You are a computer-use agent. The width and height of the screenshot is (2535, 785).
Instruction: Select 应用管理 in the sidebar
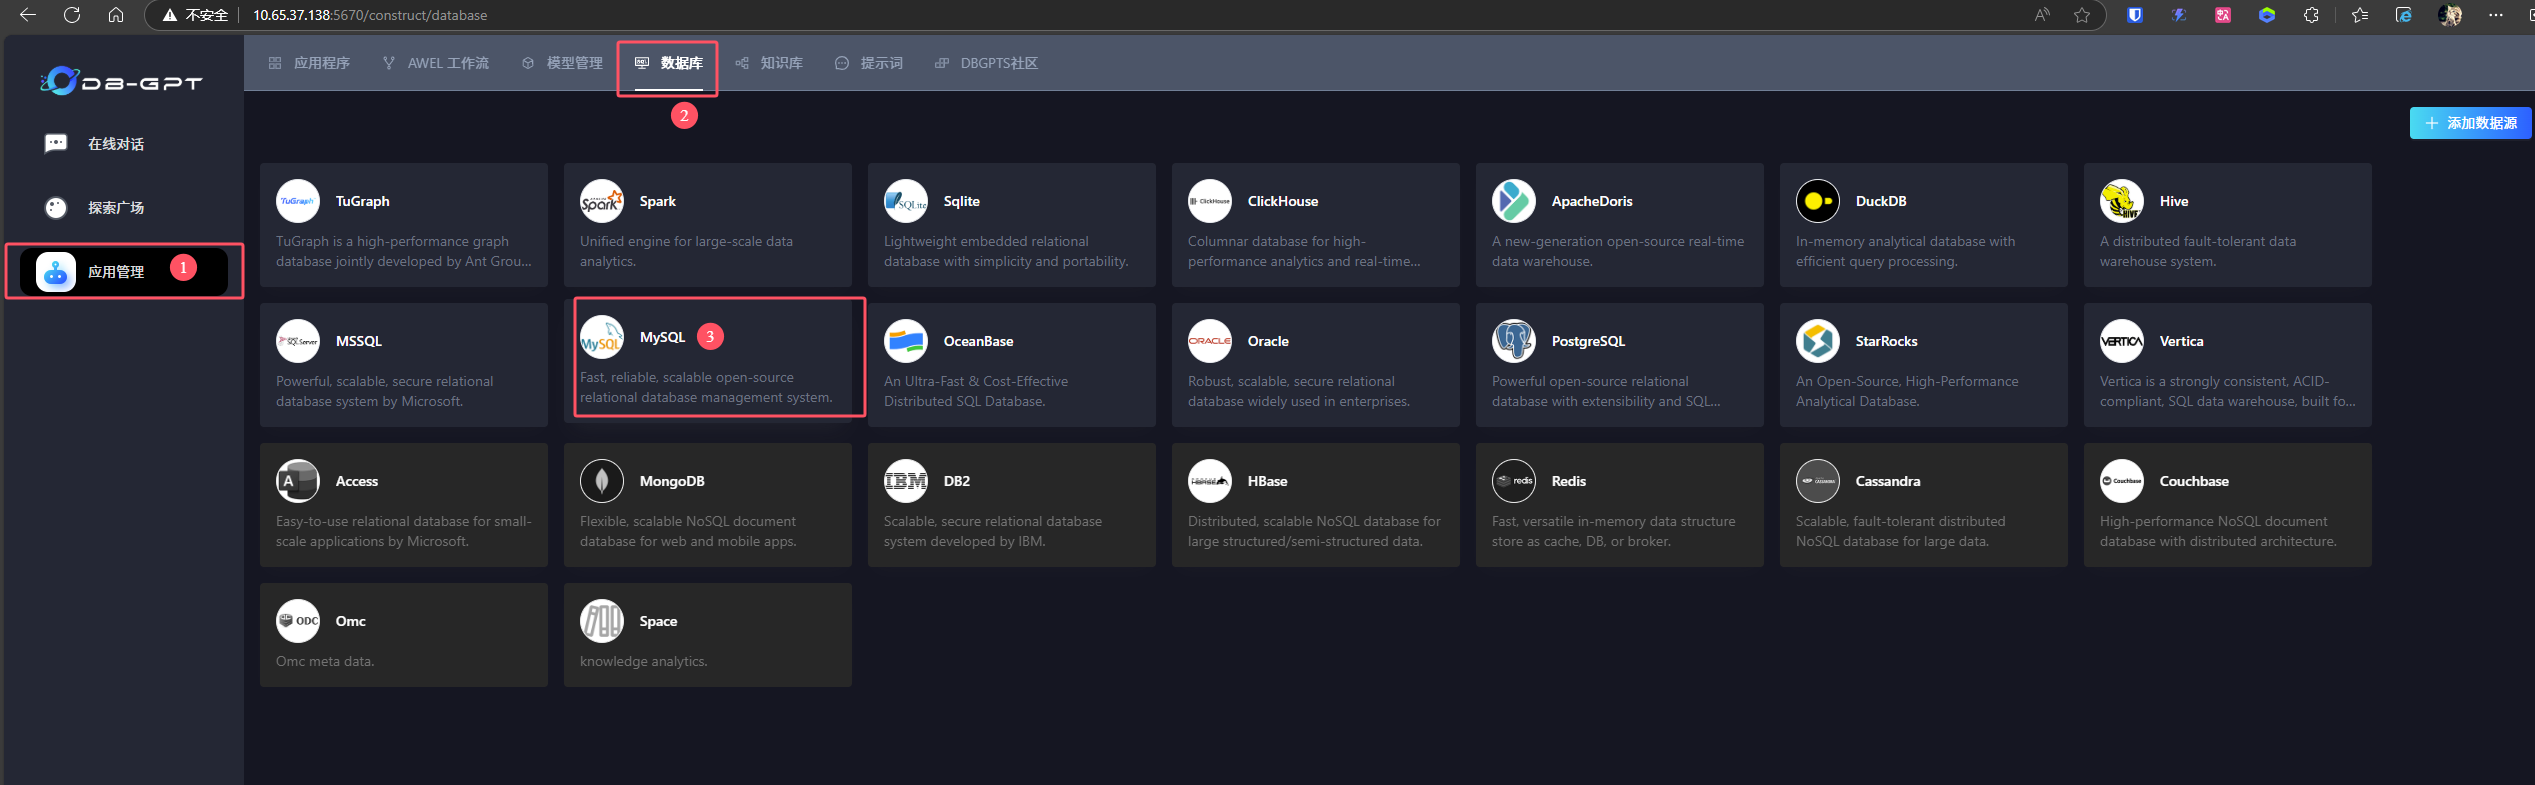[124, 271]
